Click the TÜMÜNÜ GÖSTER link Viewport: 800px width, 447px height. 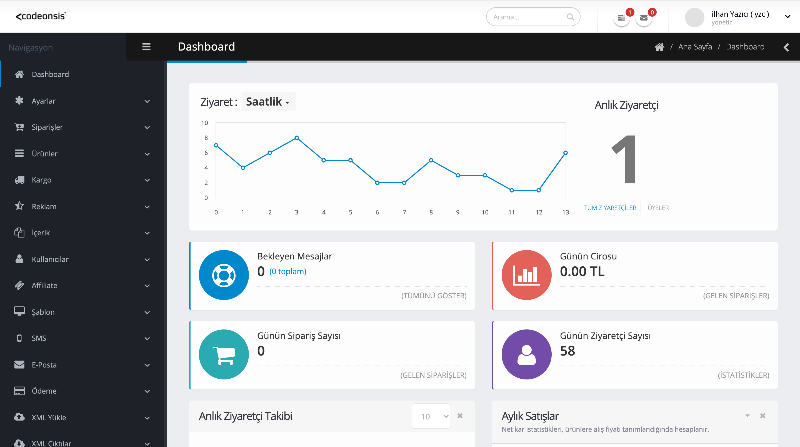point(433,296)
